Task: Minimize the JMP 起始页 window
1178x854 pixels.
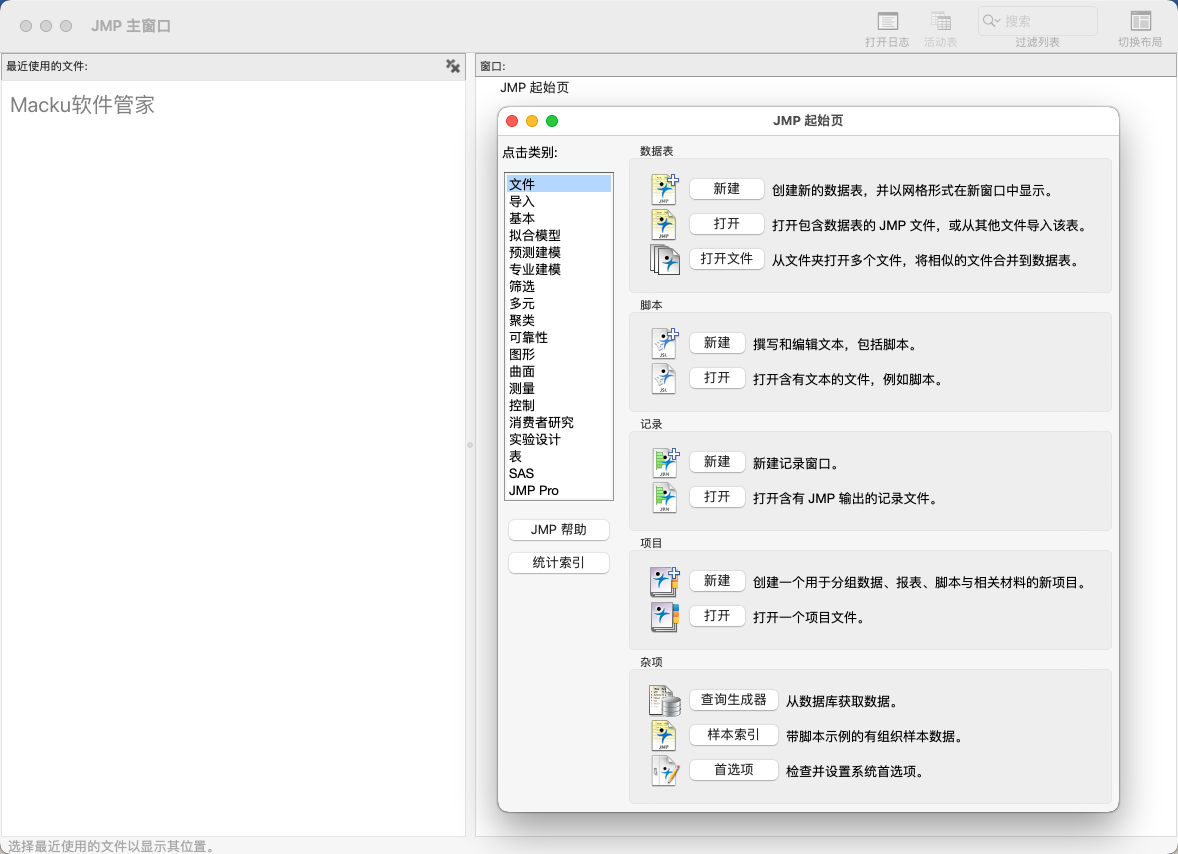Action: point(532,121)
